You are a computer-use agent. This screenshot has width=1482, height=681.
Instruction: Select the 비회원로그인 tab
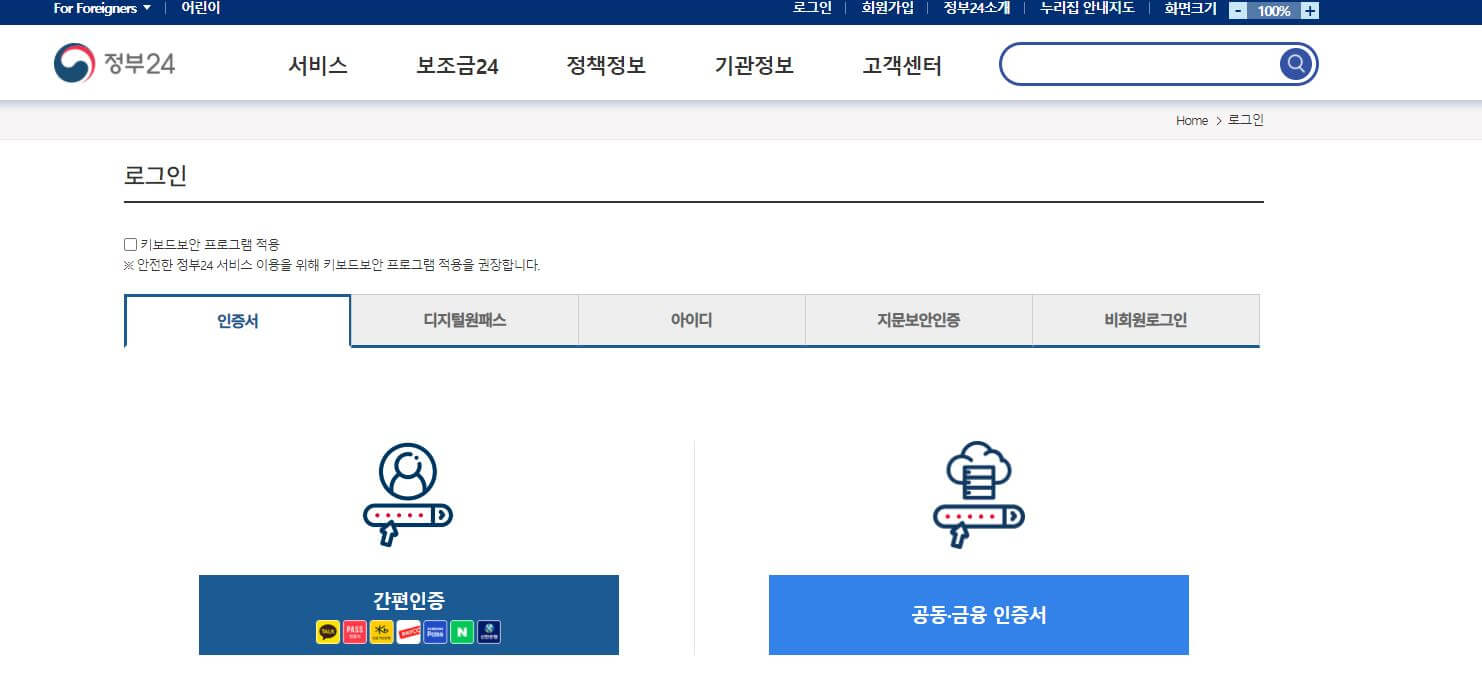(x=1145, y=319)
